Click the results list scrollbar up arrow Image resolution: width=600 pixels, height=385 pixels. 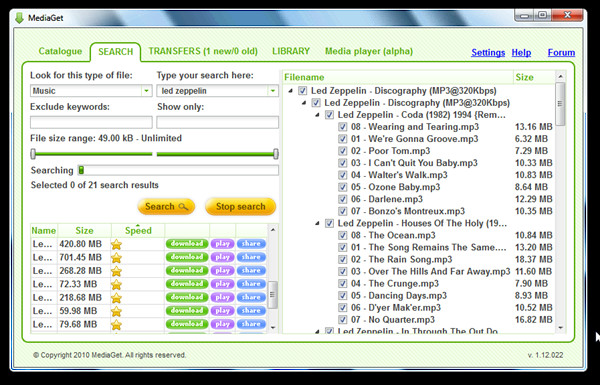(273, 230)
